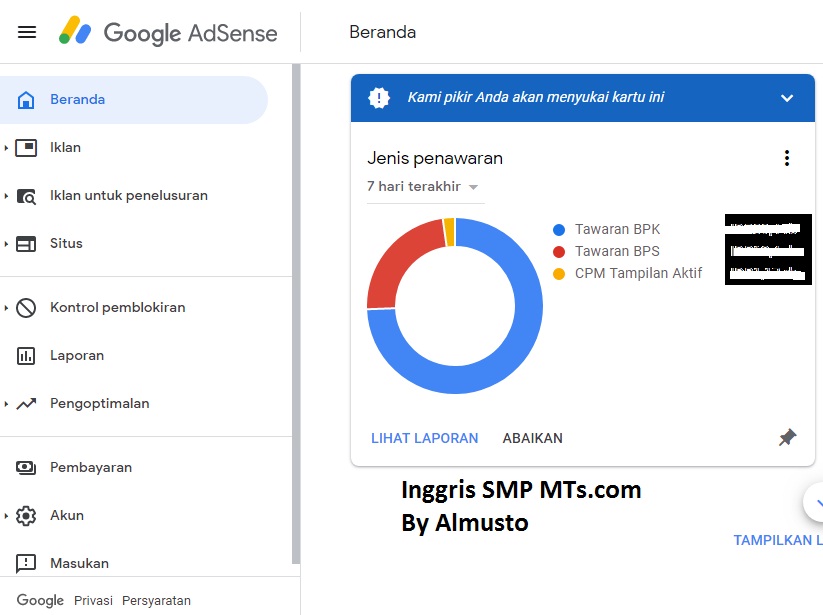Viewport: 823px width, 615px height.
Task: Pin the Jenis penawaran card
Action: (787, 437)
